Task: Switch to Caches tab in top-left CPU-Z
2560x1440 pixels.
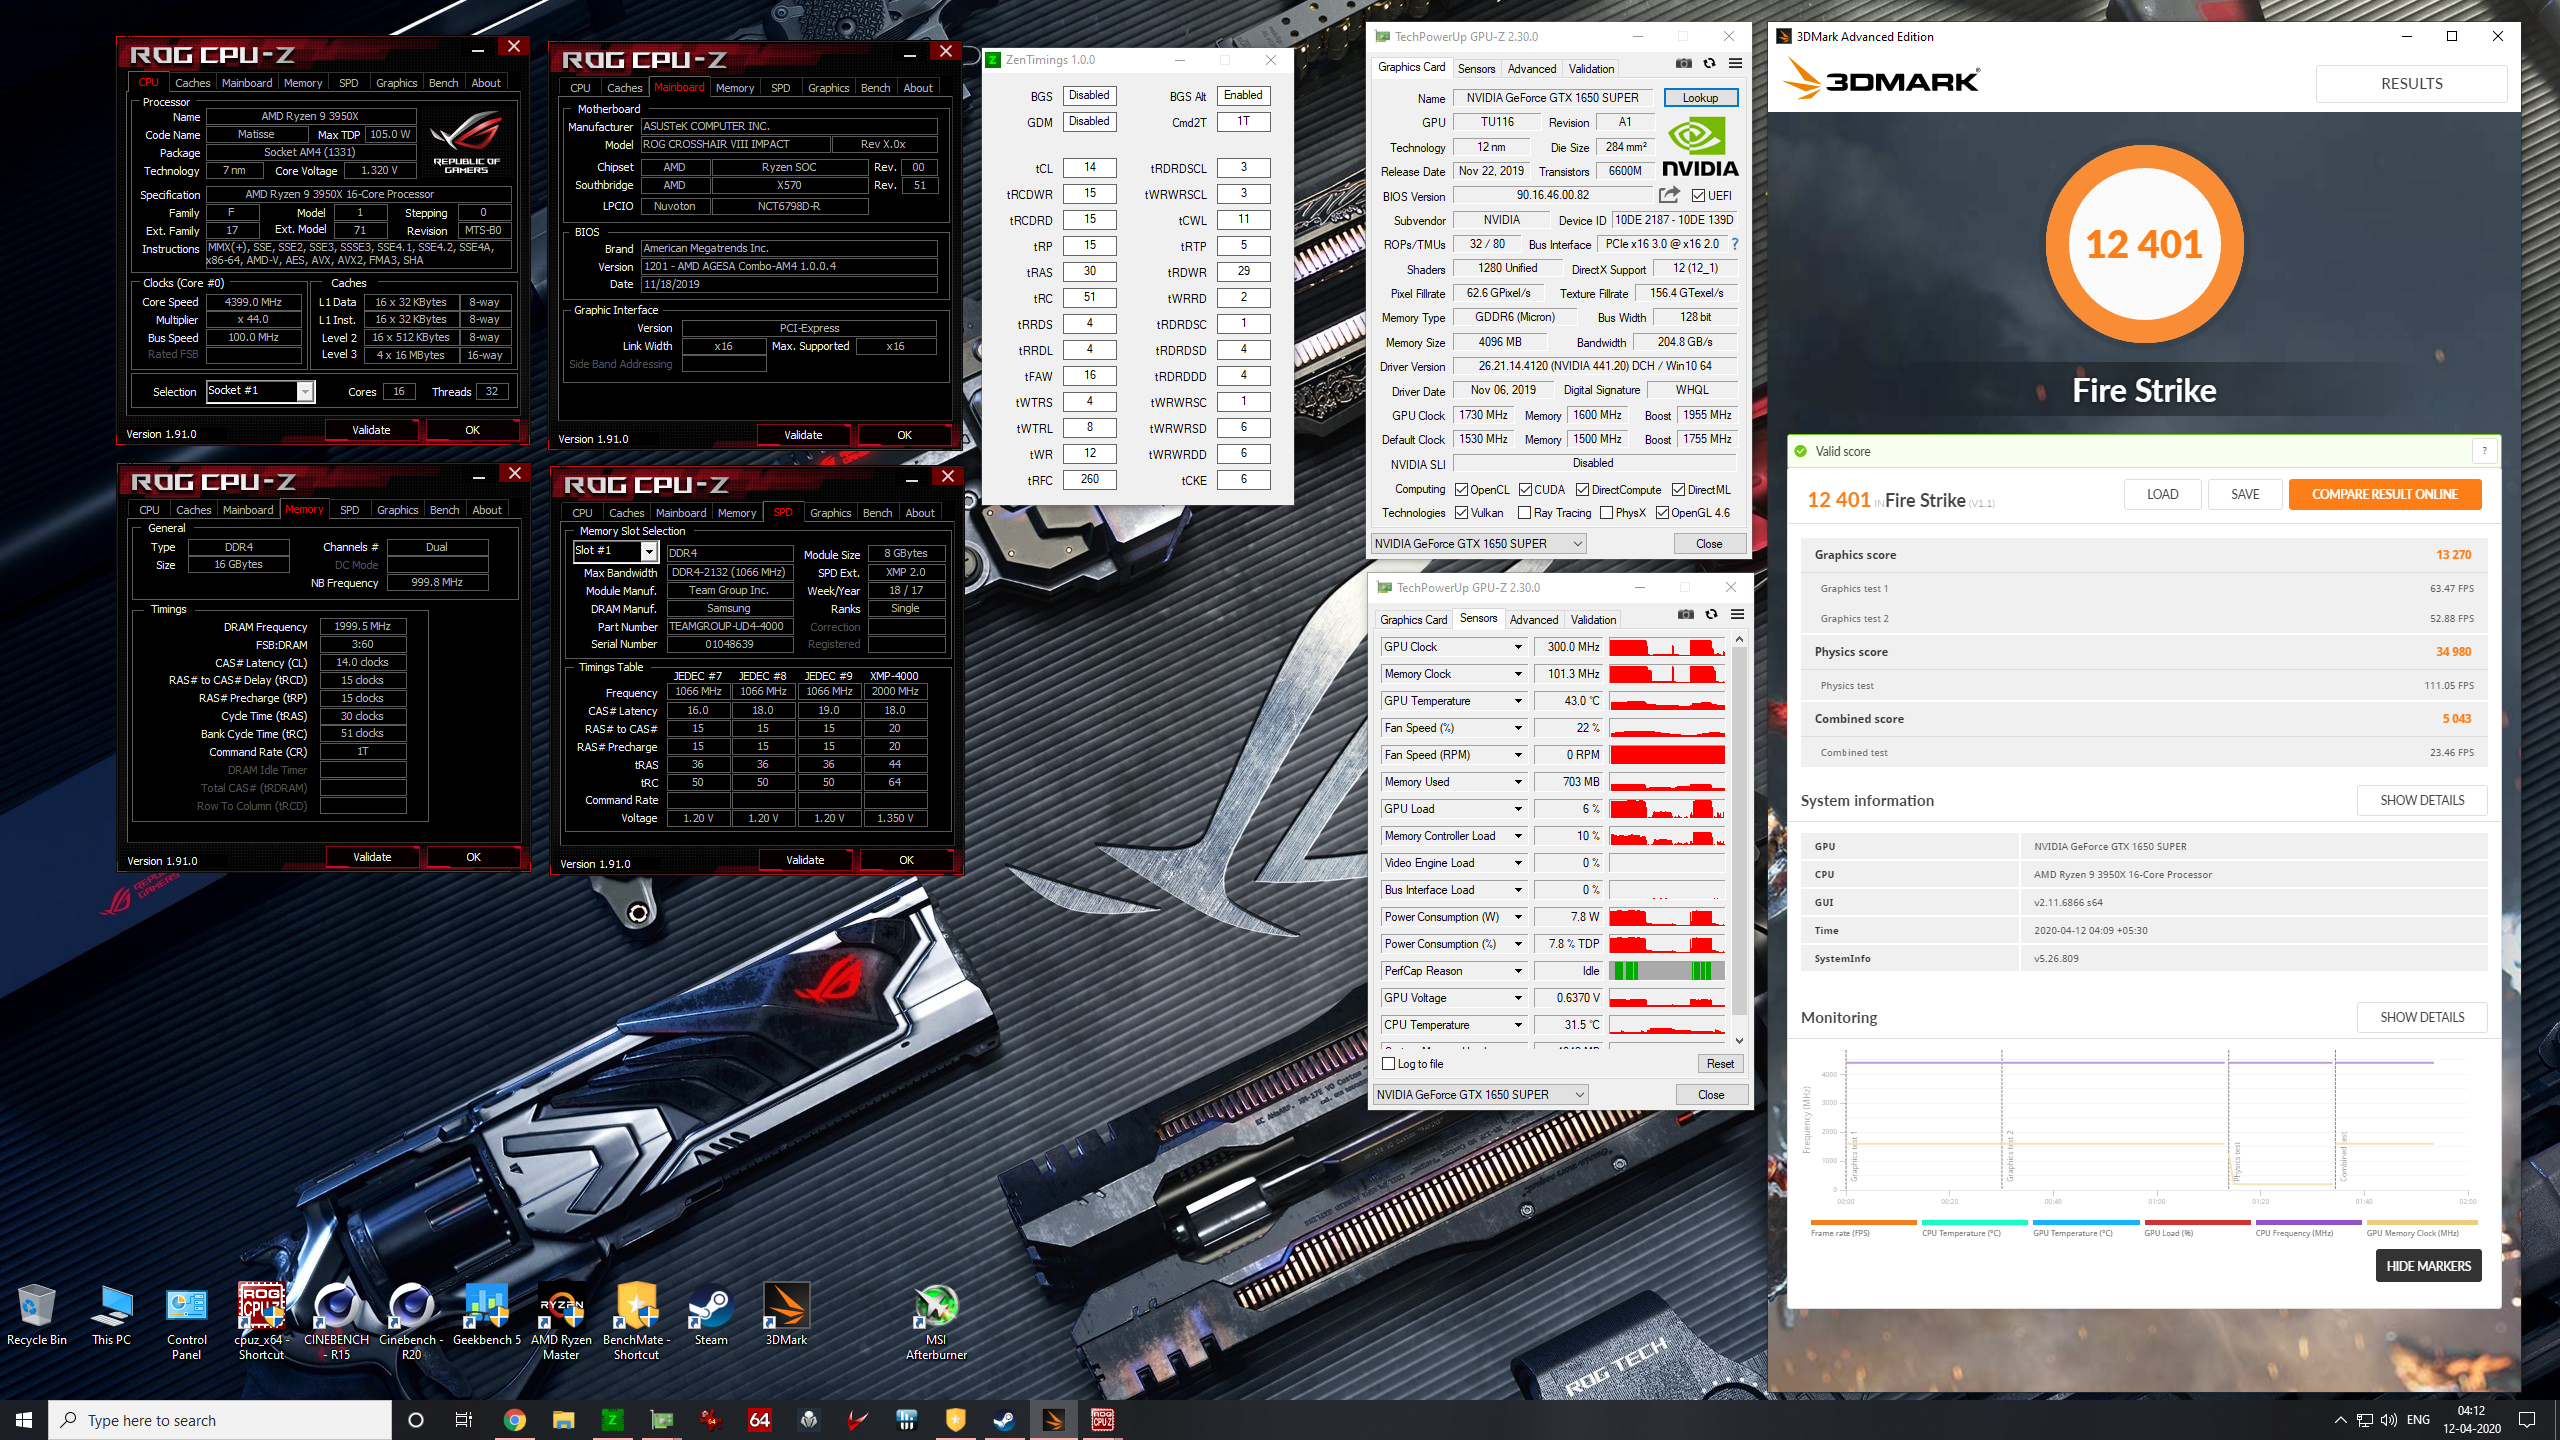Action: (192, 83)
